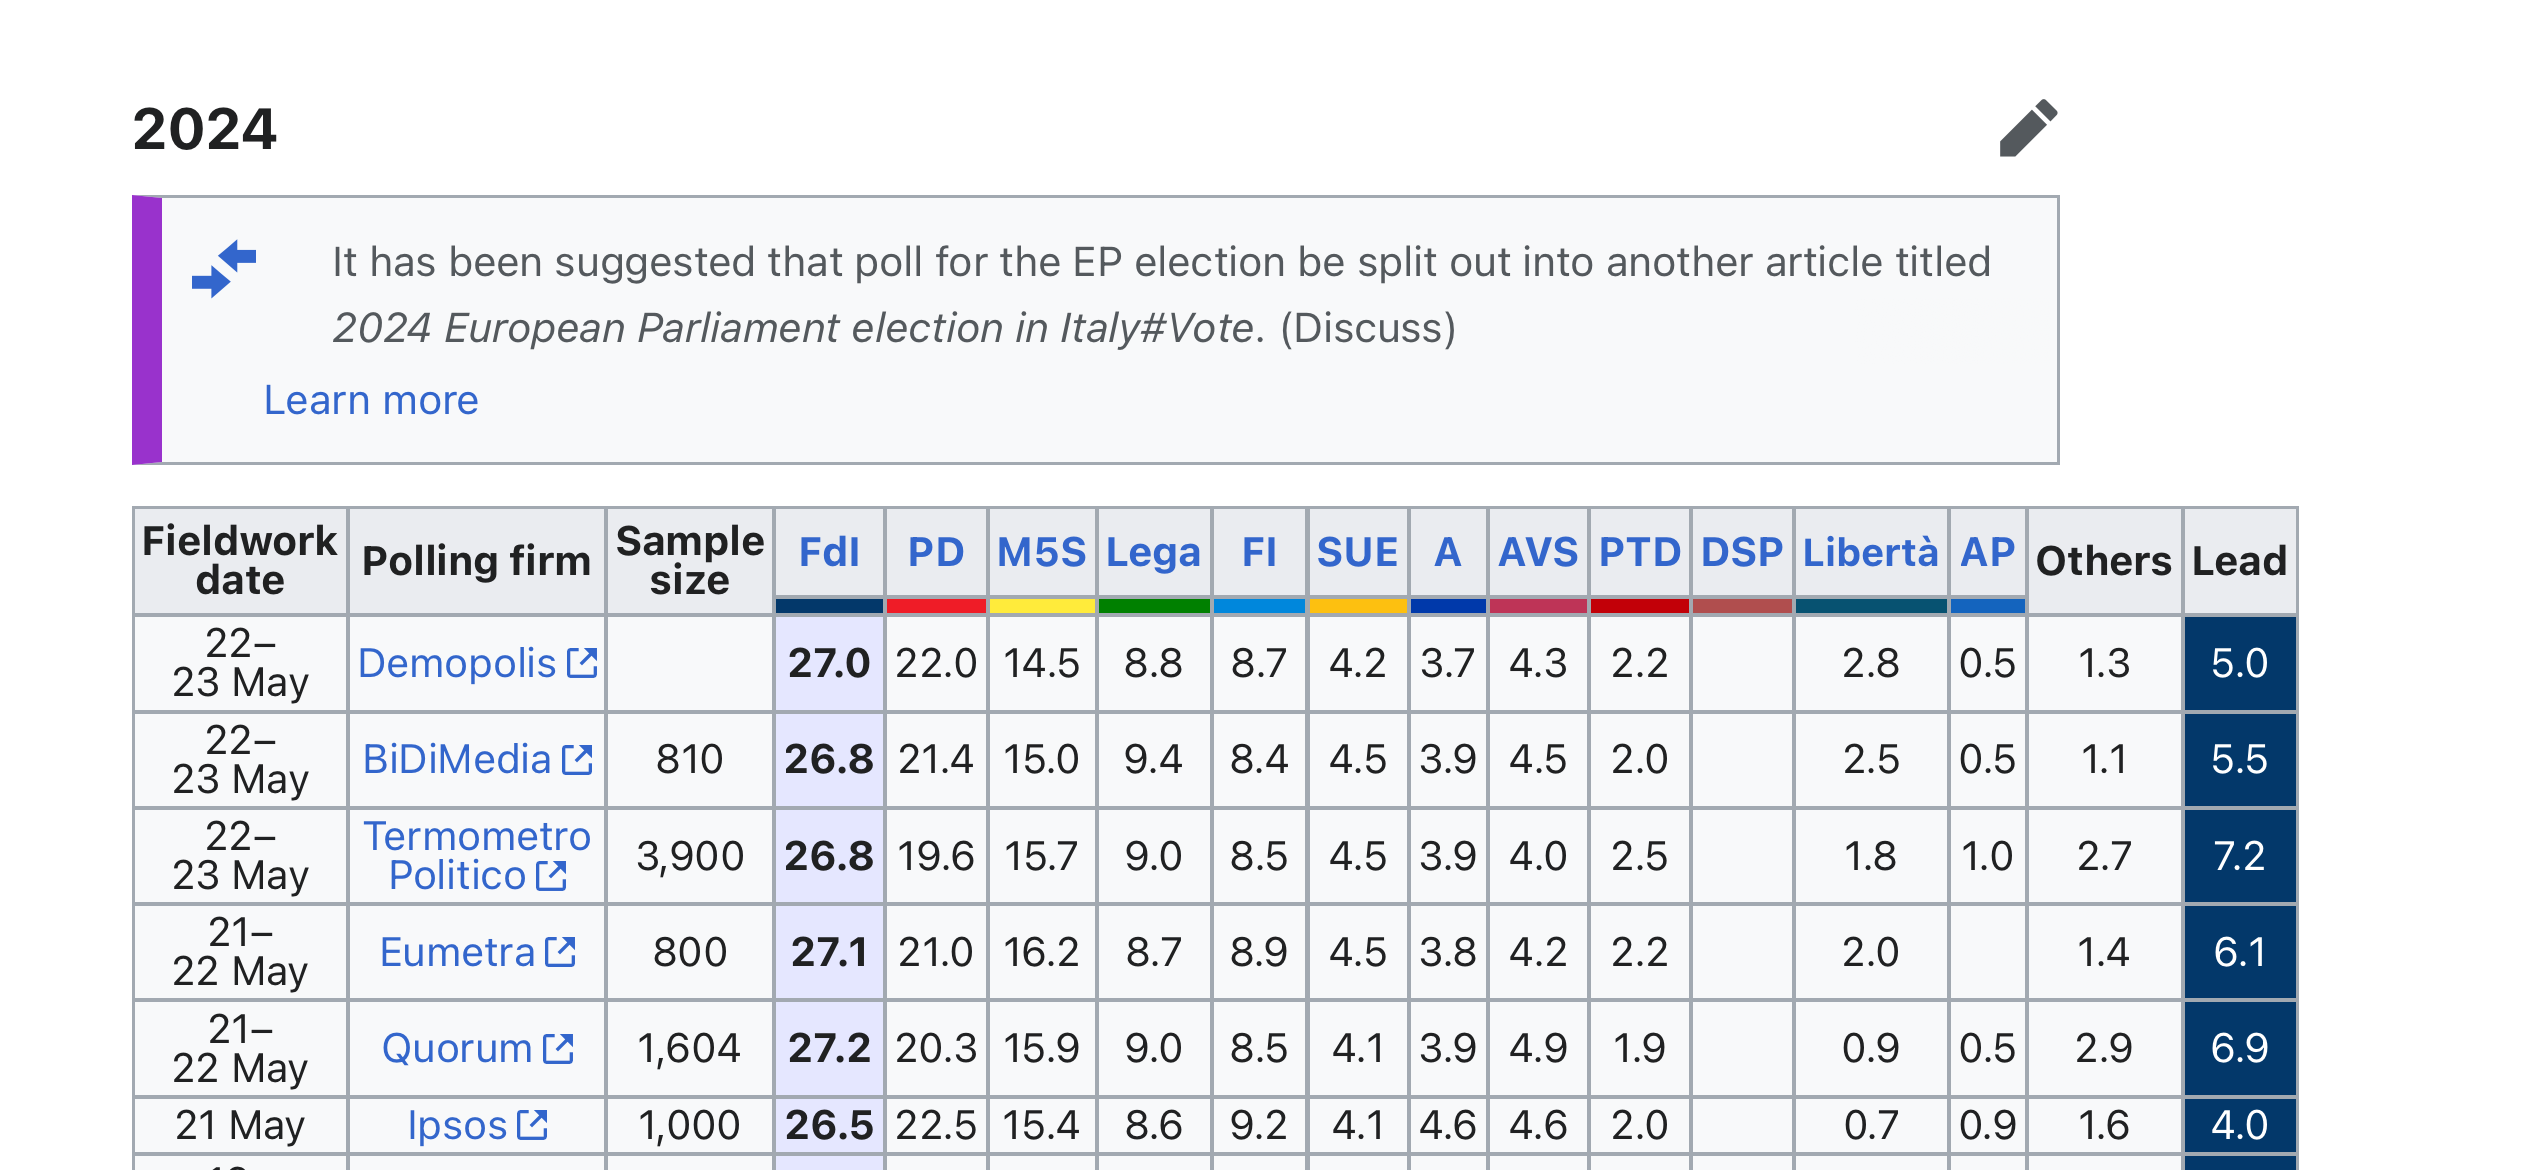
Task: Click external link icon beside Termometro Politico
Action: 551,876
